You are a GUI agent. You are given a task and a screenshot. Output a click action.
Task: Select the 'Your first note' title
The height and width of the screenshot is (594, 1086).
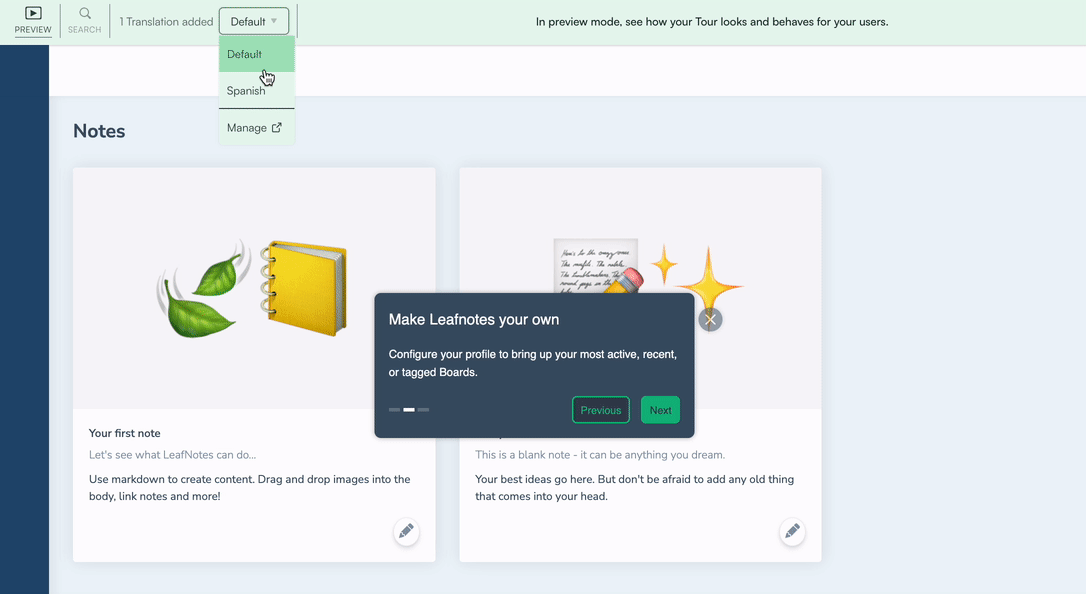pos(125,433)
